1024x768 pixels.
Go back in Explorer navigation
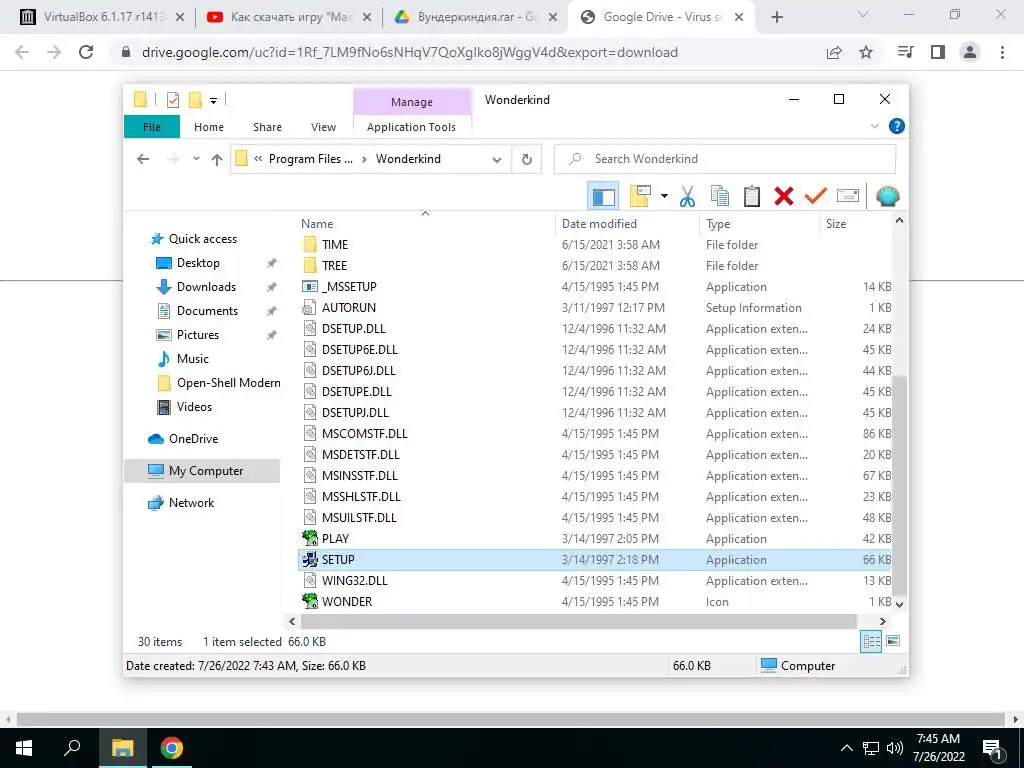point(143,159)
